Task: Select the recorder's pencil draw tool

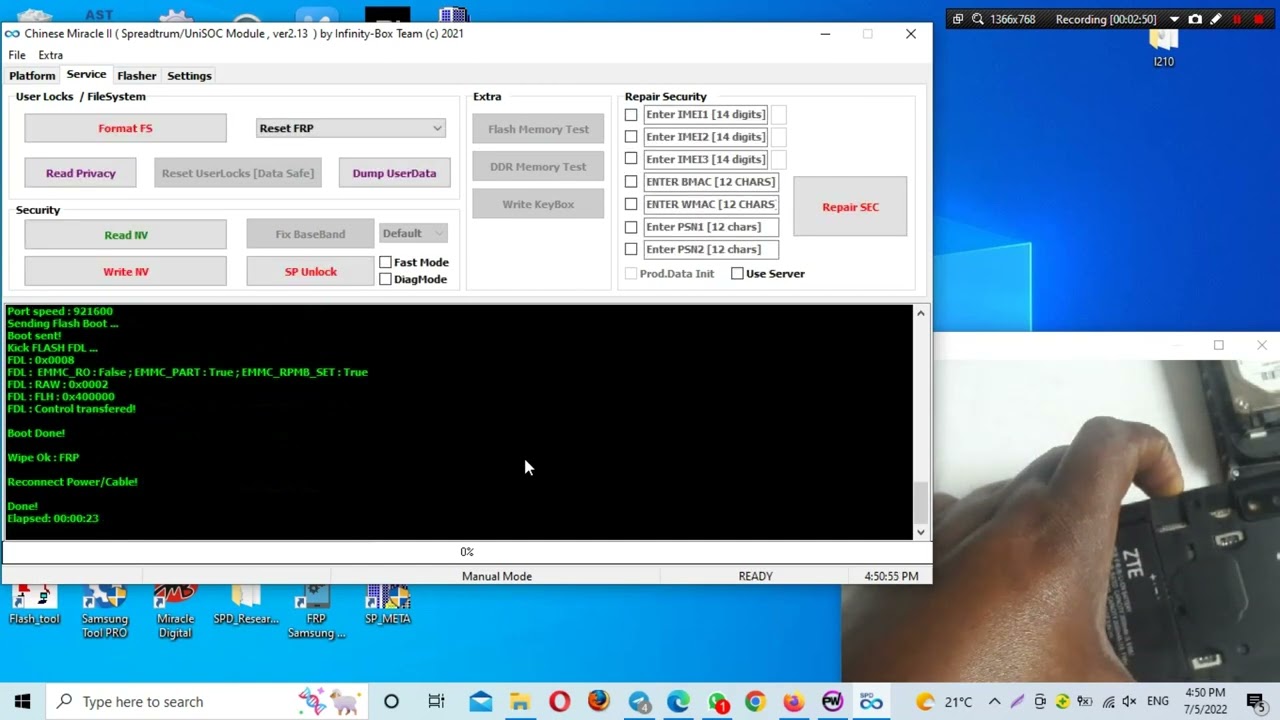Action: (x=1216, y=19)
